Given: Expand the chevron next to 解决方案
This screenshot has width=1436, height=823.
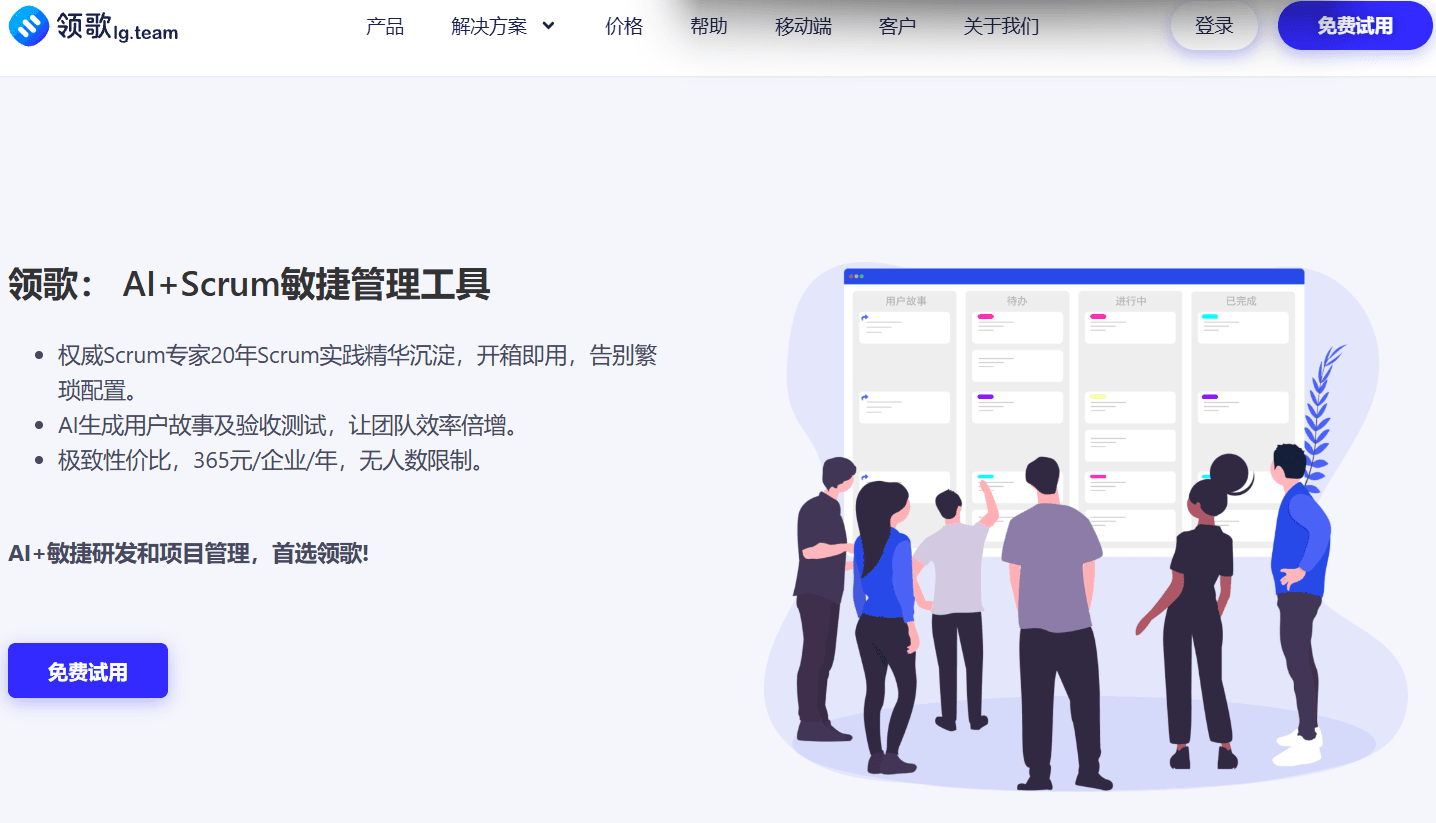Looking at the screenshot, I should (x=548, y=26).
